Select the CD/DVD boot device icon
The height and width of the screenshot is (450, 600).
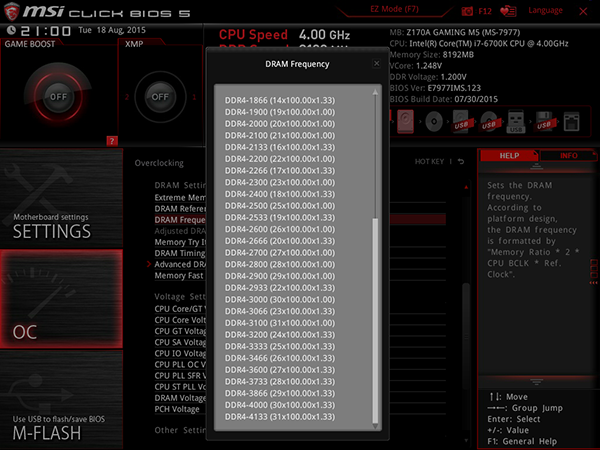(434, 122)
